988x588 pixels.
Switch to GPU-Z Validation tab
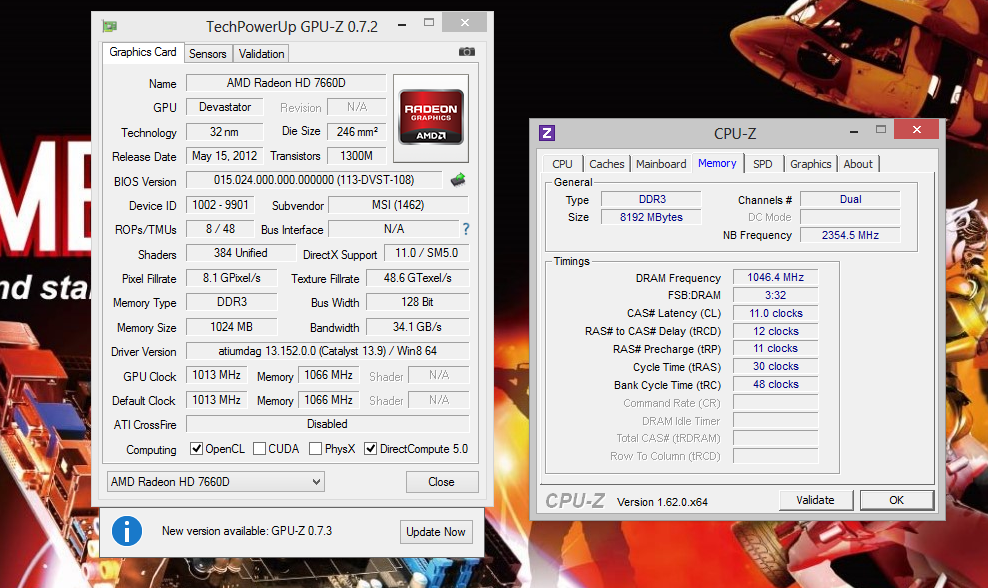(x=261, y=54)
